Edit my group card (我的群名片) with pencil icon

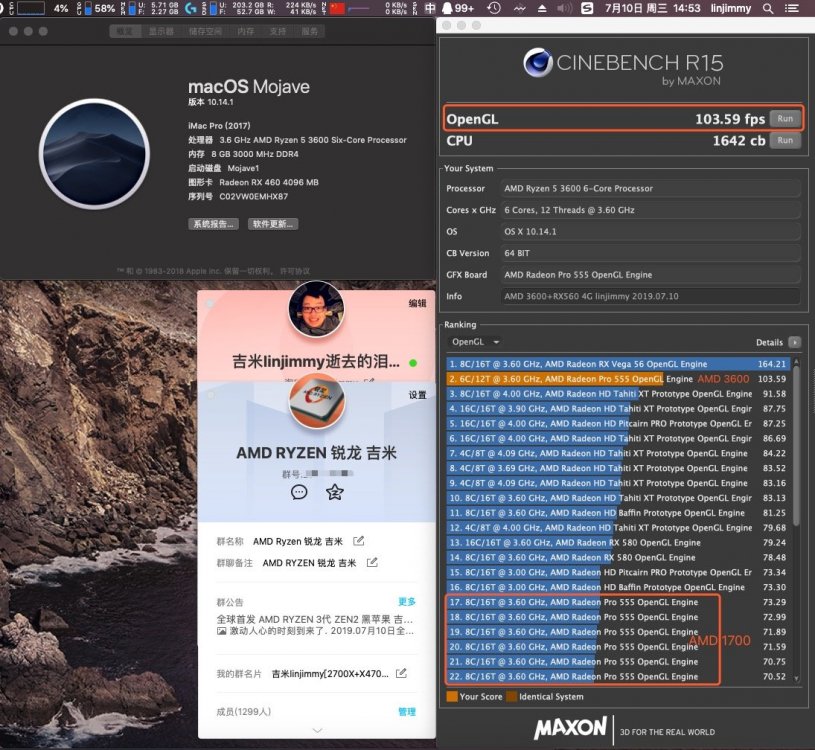(x=401, y=673)
